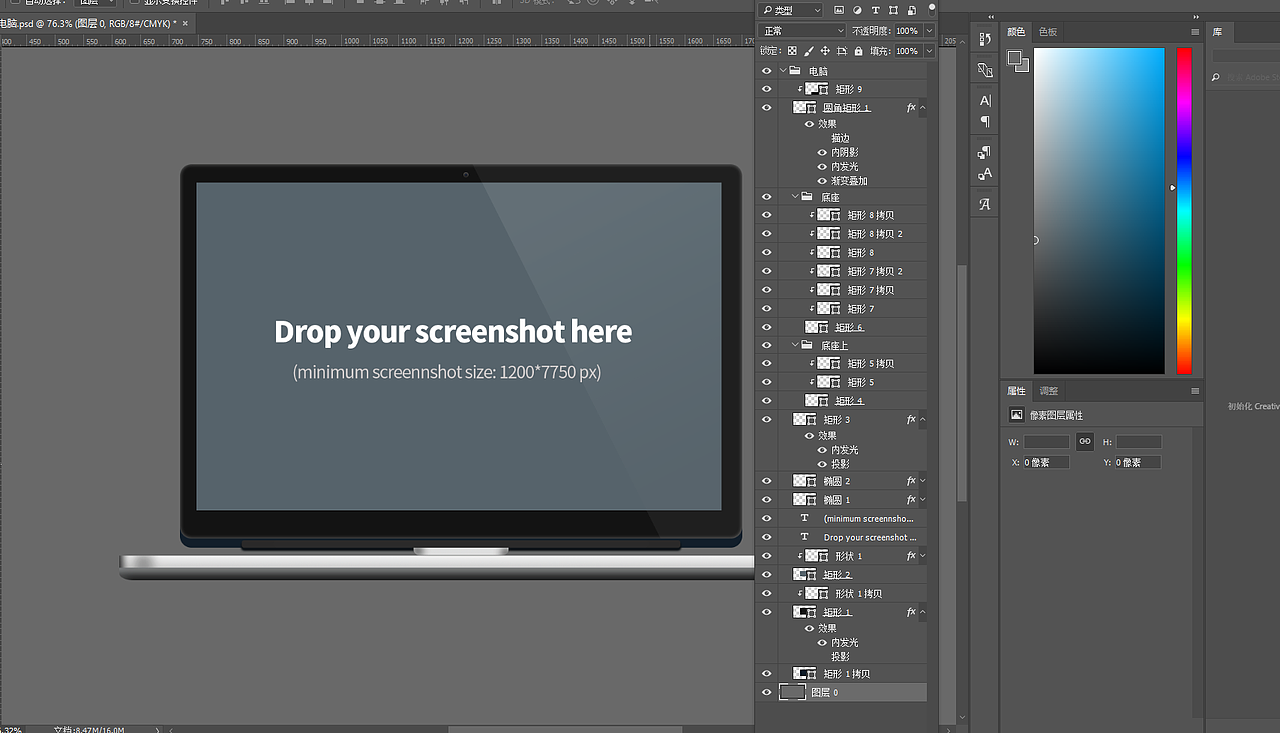Switch to the 色板 panel tab

[1047, 32]
